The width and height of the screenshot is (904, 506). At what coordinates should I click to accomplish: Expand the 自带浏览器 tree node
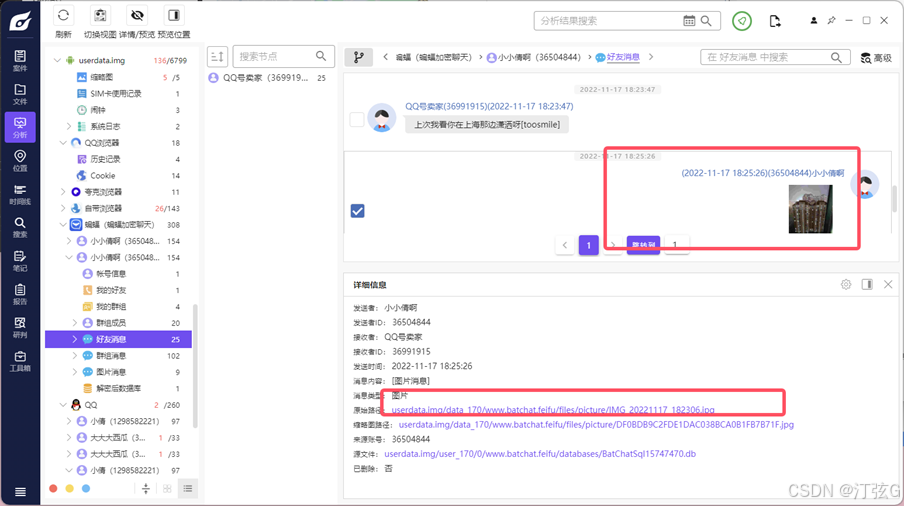63,208
